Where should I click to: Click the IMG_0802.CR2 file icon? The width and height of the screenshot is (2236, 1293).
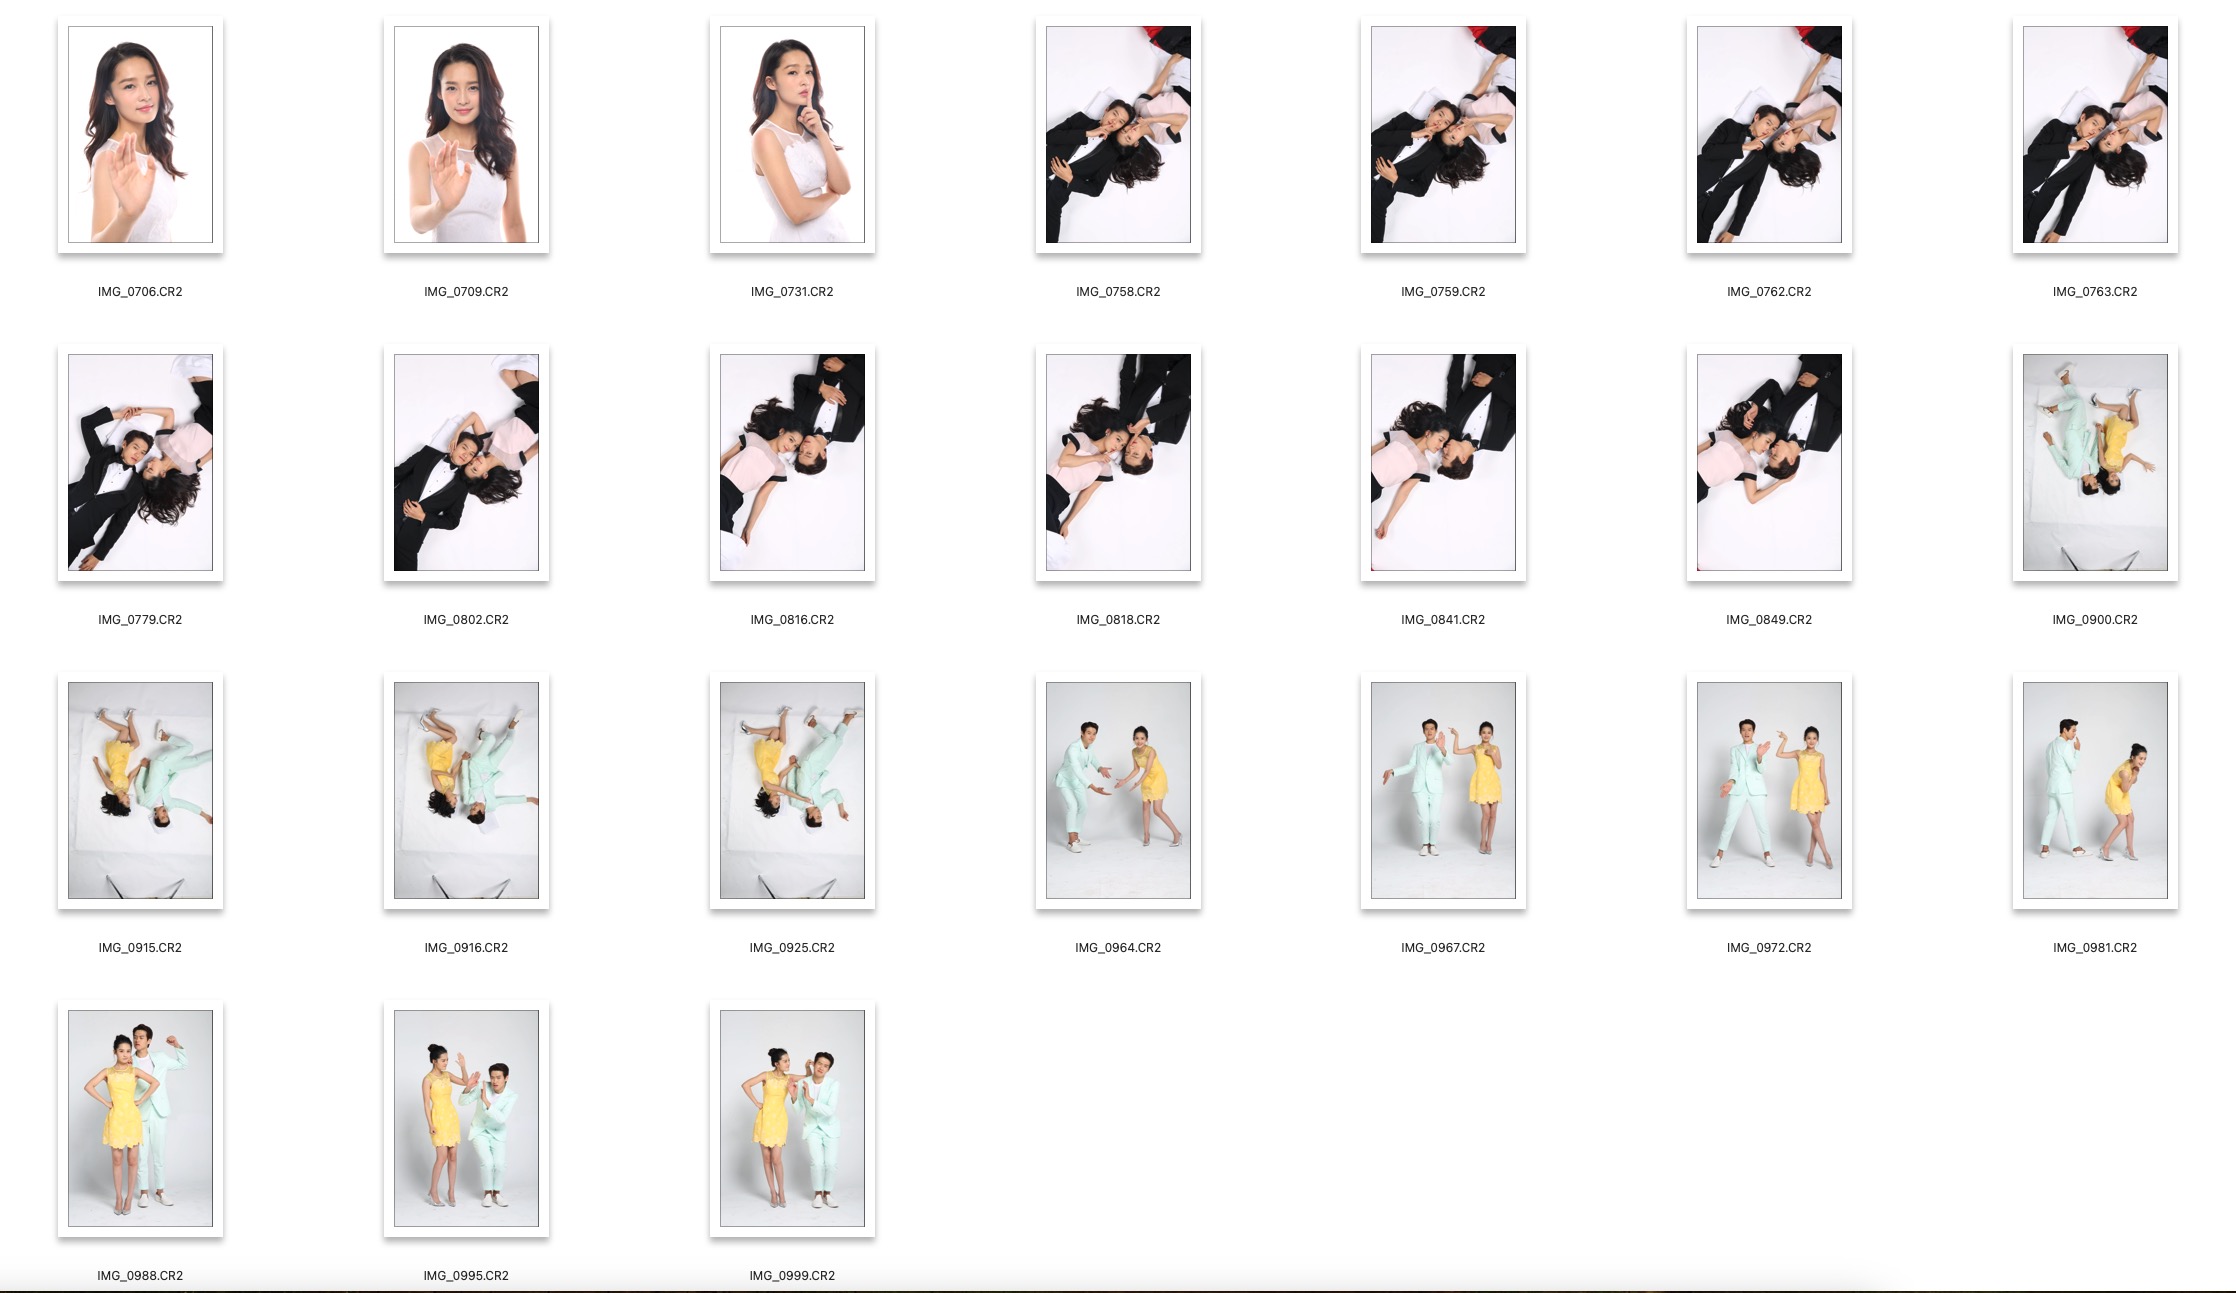pos(466,462)
